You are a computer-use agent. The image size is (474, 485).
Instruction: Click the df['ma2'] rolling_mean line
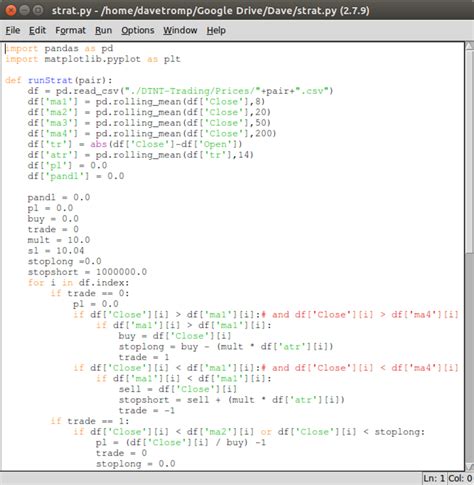pos(149,112)
